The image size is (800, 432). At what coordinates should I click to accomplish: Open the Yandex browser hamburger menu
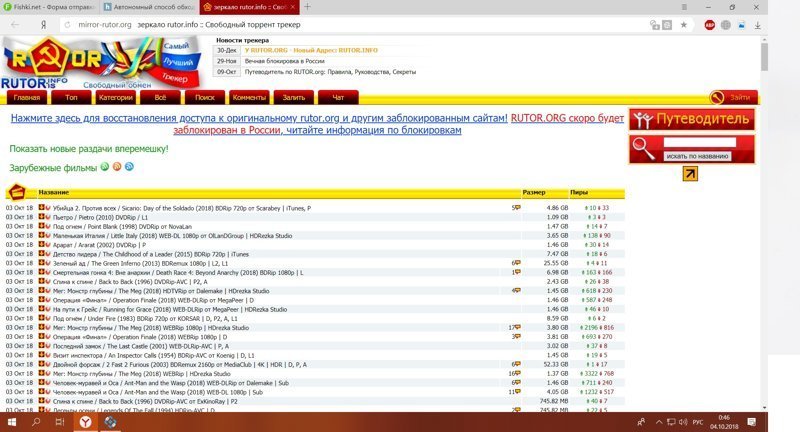[x=684, y=7]
